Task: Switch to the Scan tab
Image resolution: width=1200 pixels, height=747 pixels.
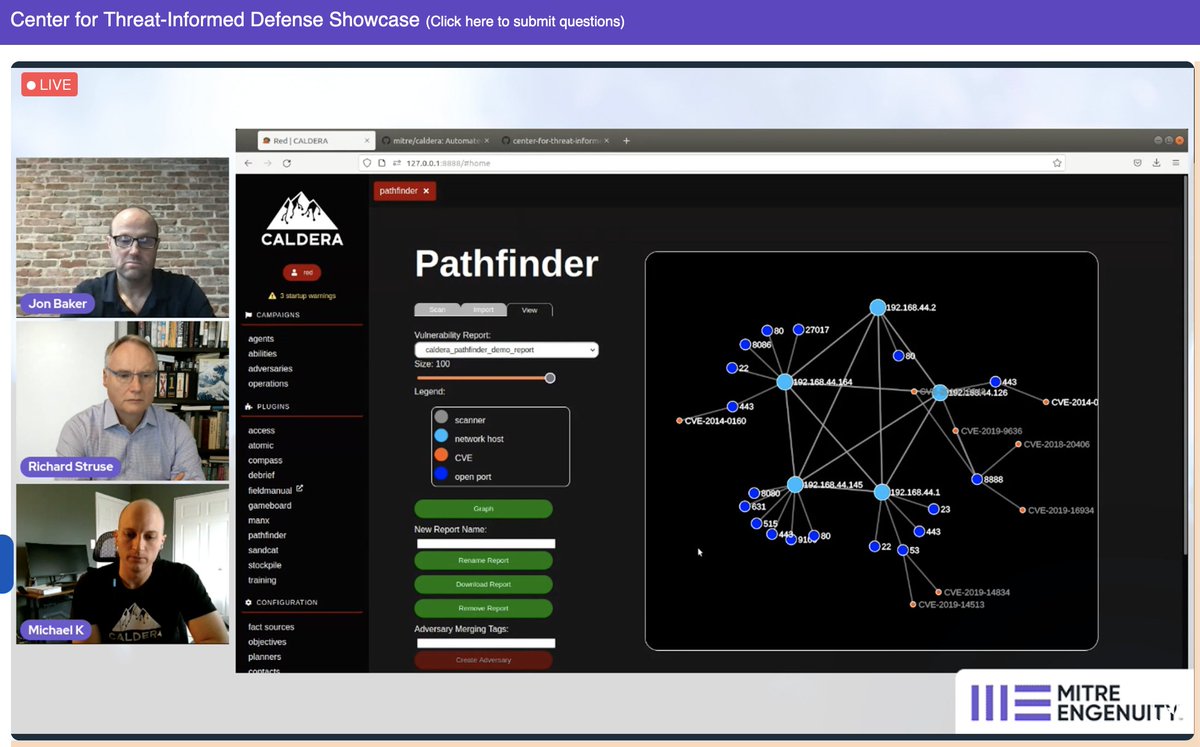Action: pos(437,310)
